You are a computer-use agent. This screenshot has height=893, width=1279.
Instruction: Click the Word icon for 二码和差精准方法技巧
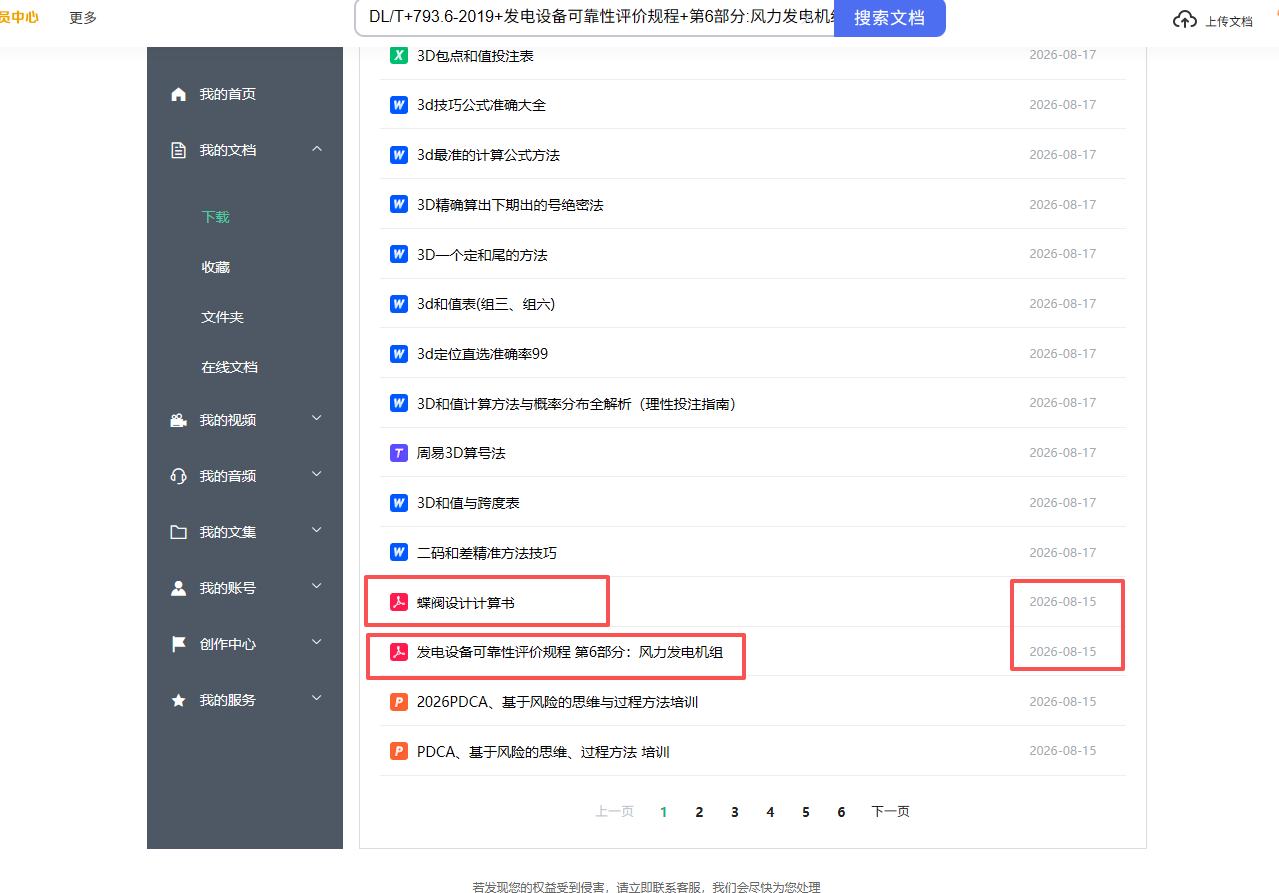399,552
